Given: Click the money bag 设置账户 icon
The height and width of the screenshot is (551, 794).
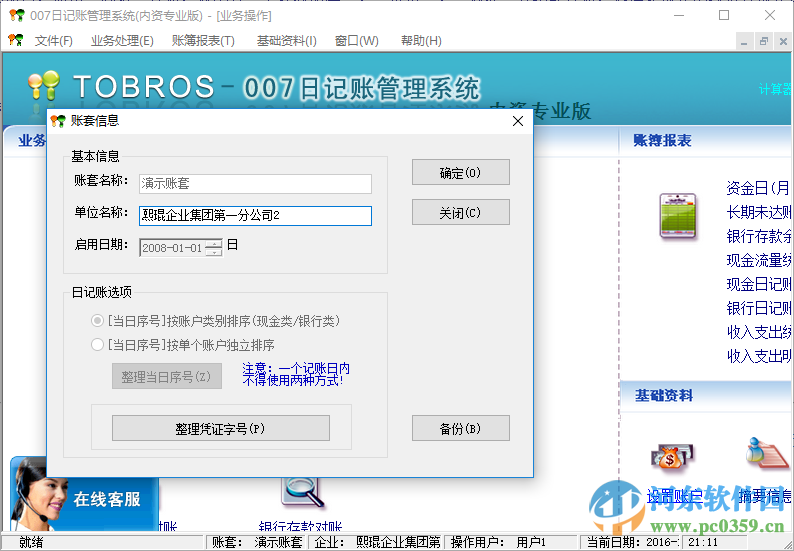Looking at the screenshot, I should (x=671, y=457).
